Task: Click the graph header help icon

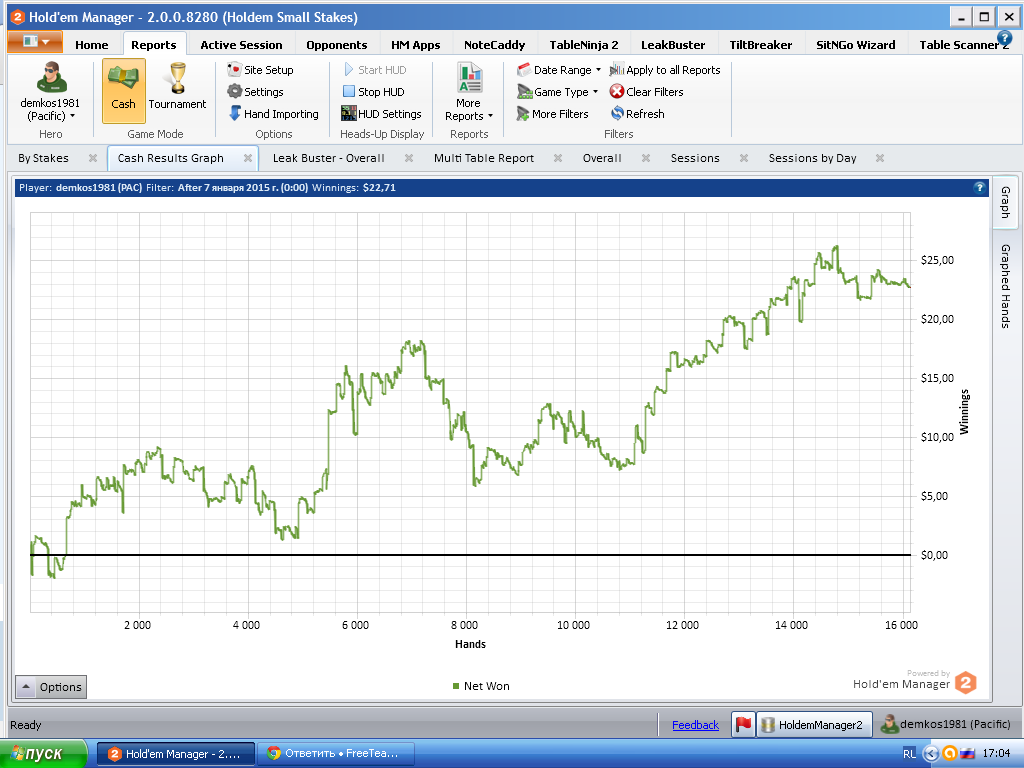Action: (x=979, y=187)
